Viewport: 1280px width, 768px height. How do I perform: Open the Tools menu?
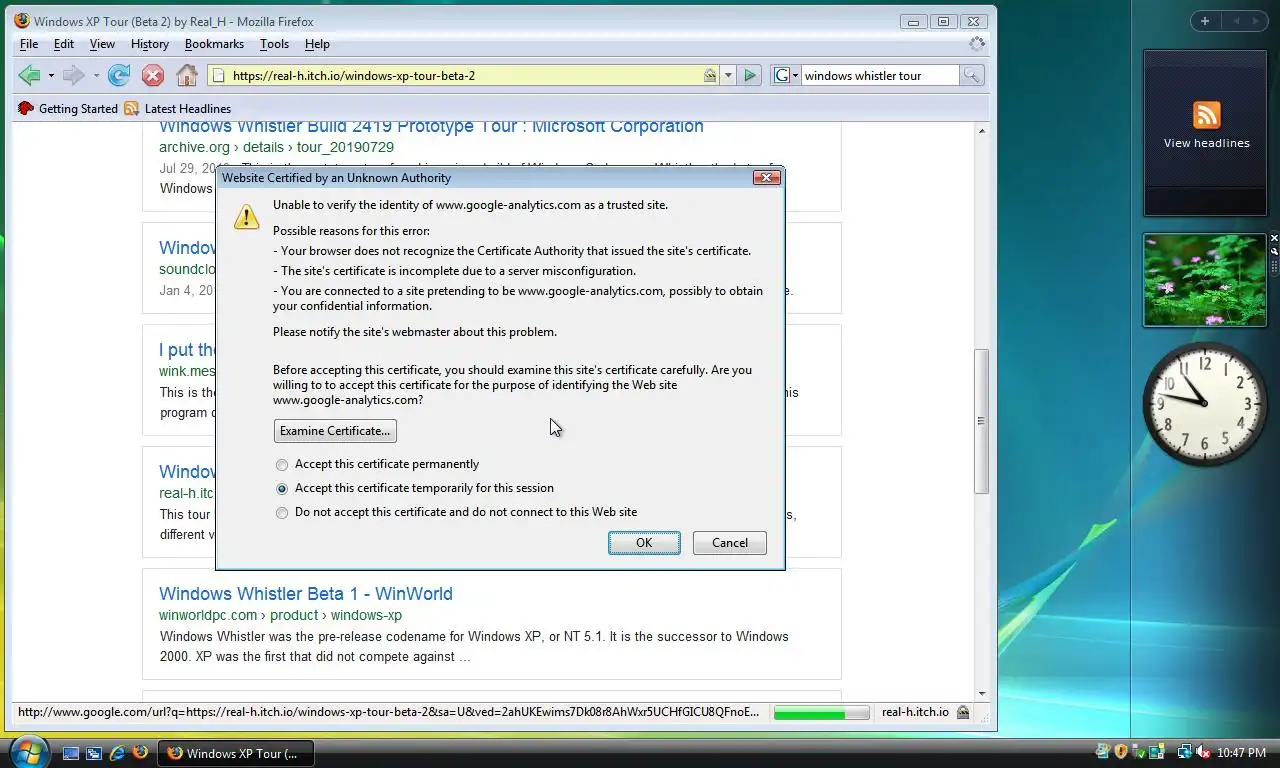point(274,44)
